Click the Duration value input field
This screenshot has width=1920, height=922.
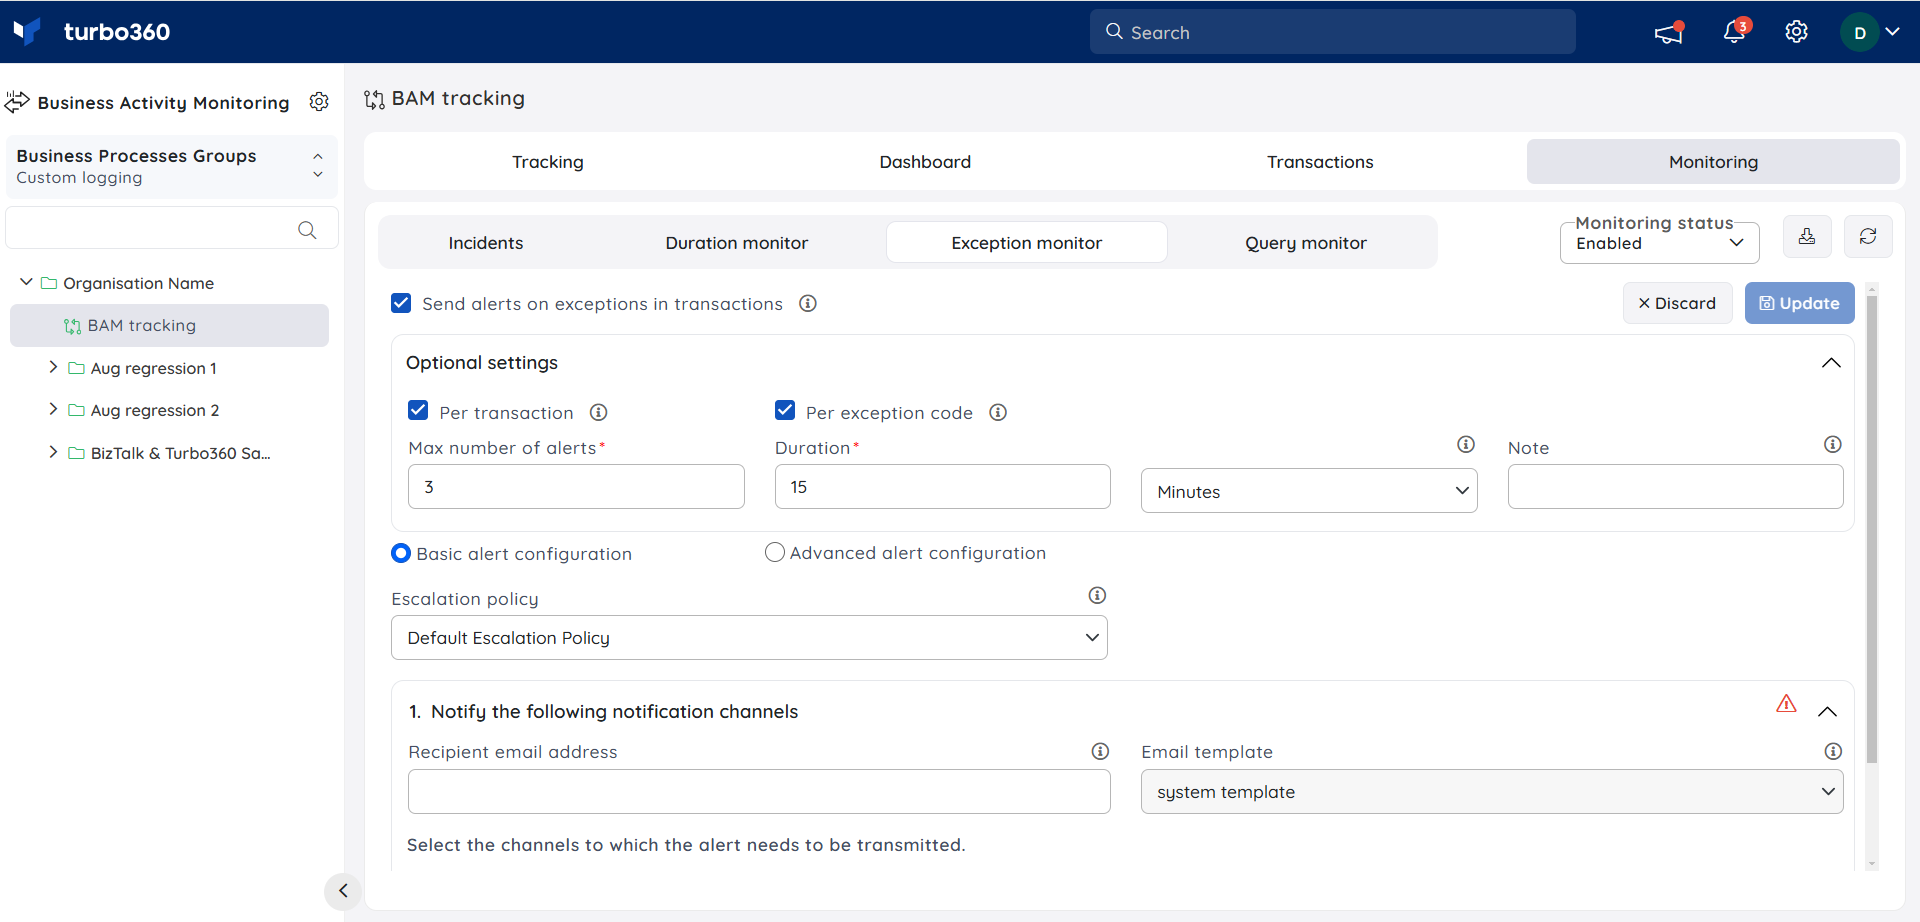click(x=943, y=487)
